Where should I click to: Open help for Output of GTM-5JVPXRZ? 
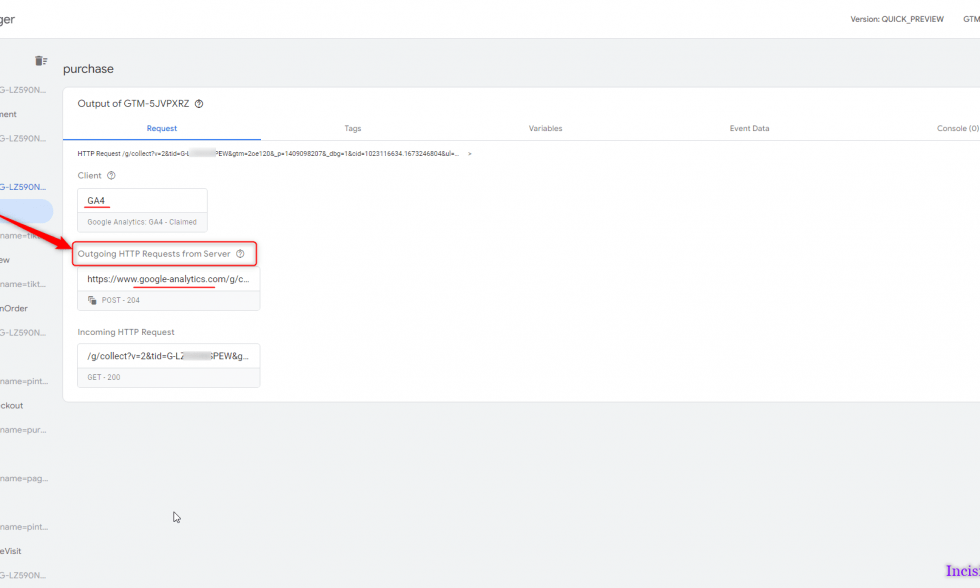[199, 103]
